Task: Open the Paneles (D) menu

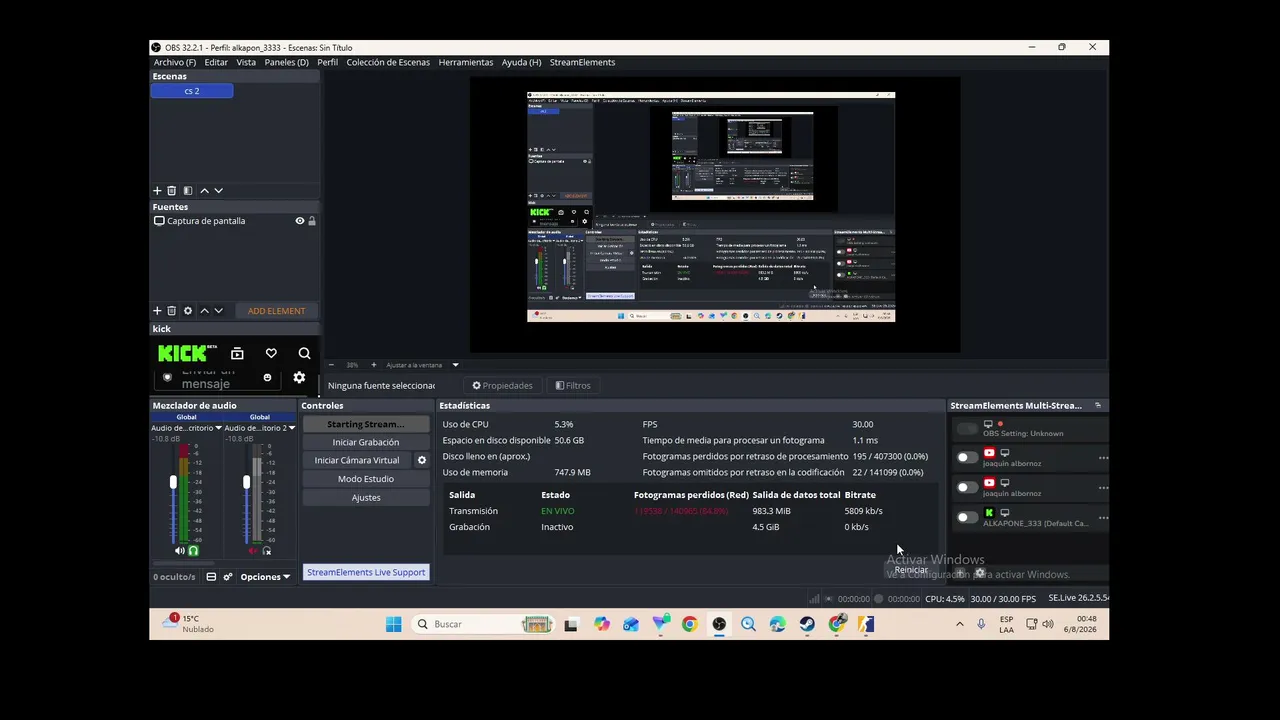Action: point(286,62)
